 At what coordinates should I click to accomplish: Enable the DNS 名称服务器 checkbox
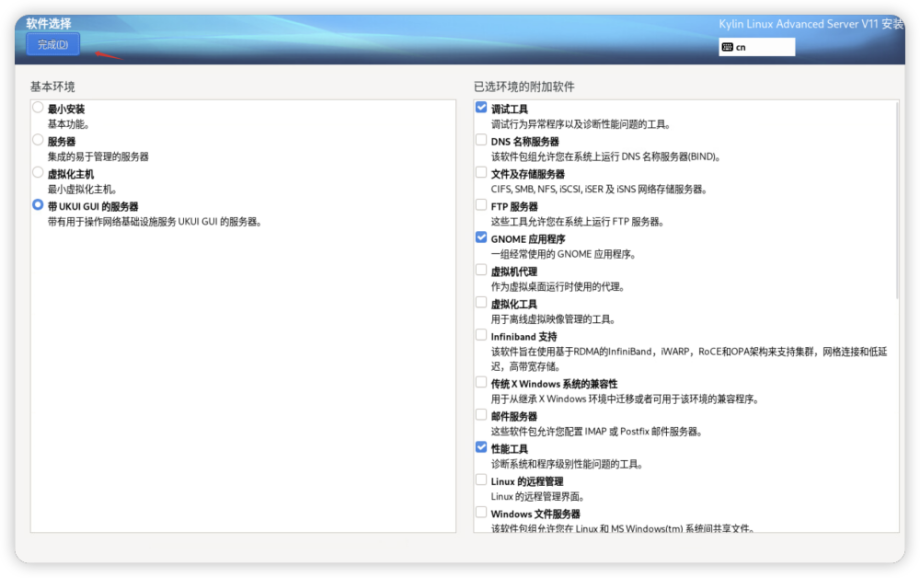click(x=481, y=140)
